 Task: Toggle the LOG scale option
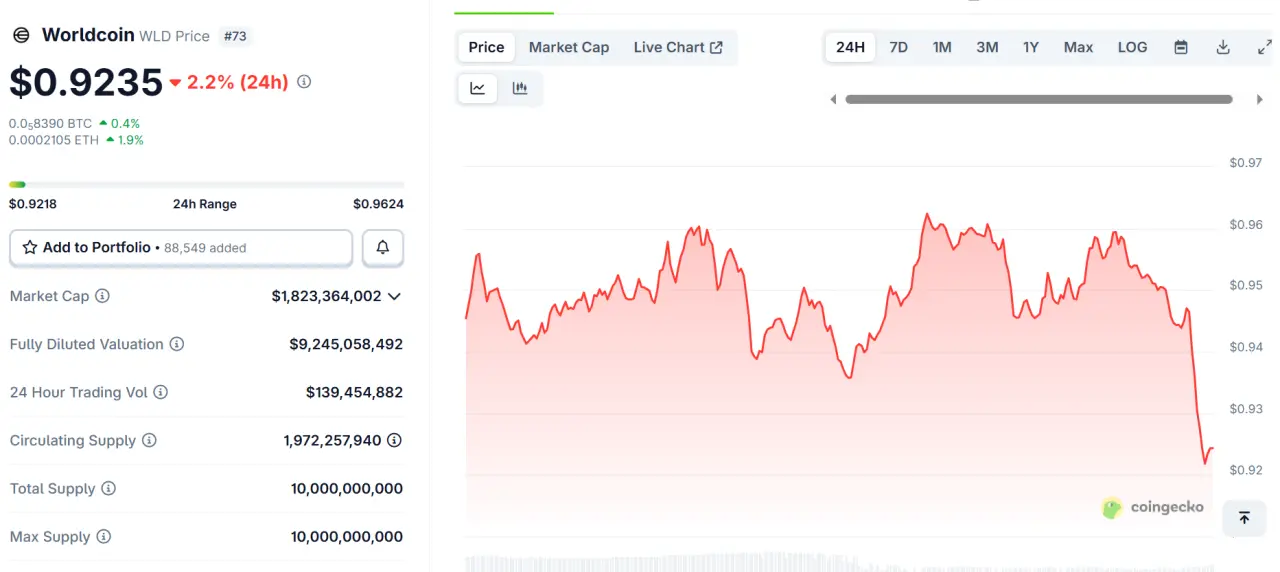point(1132,47)
